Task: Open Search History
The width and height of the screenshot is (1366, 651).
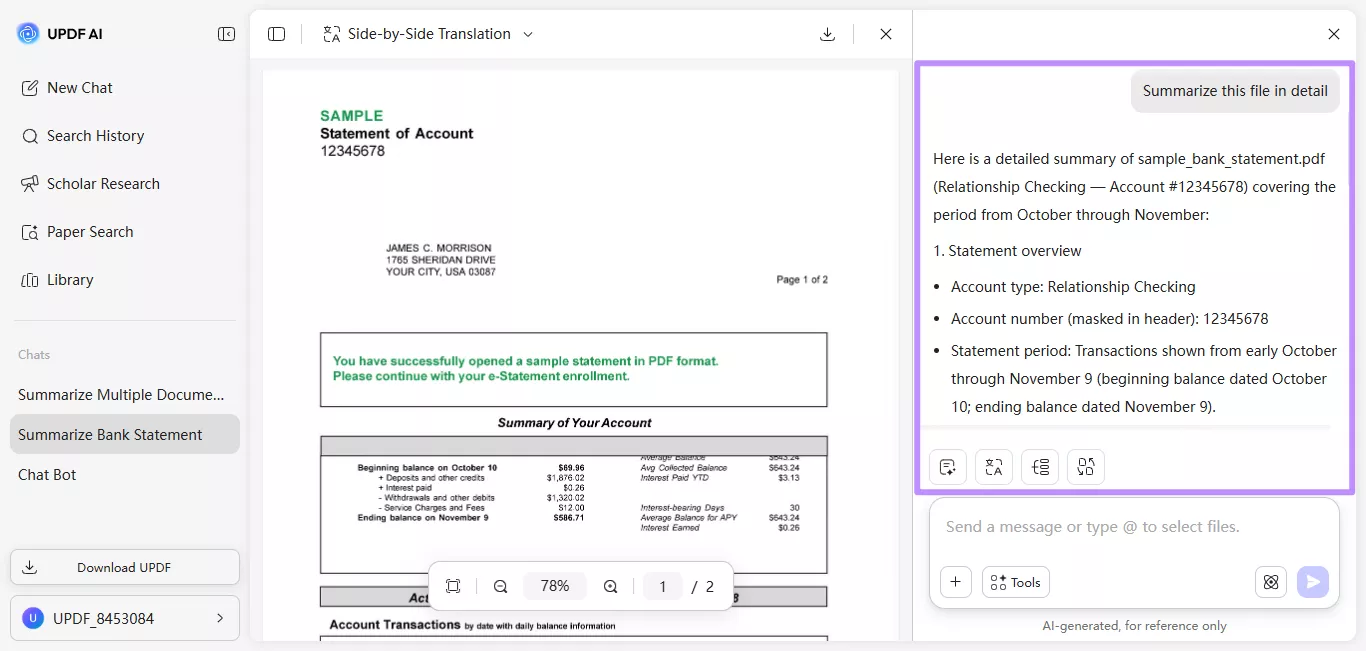Action: [82, 136]
